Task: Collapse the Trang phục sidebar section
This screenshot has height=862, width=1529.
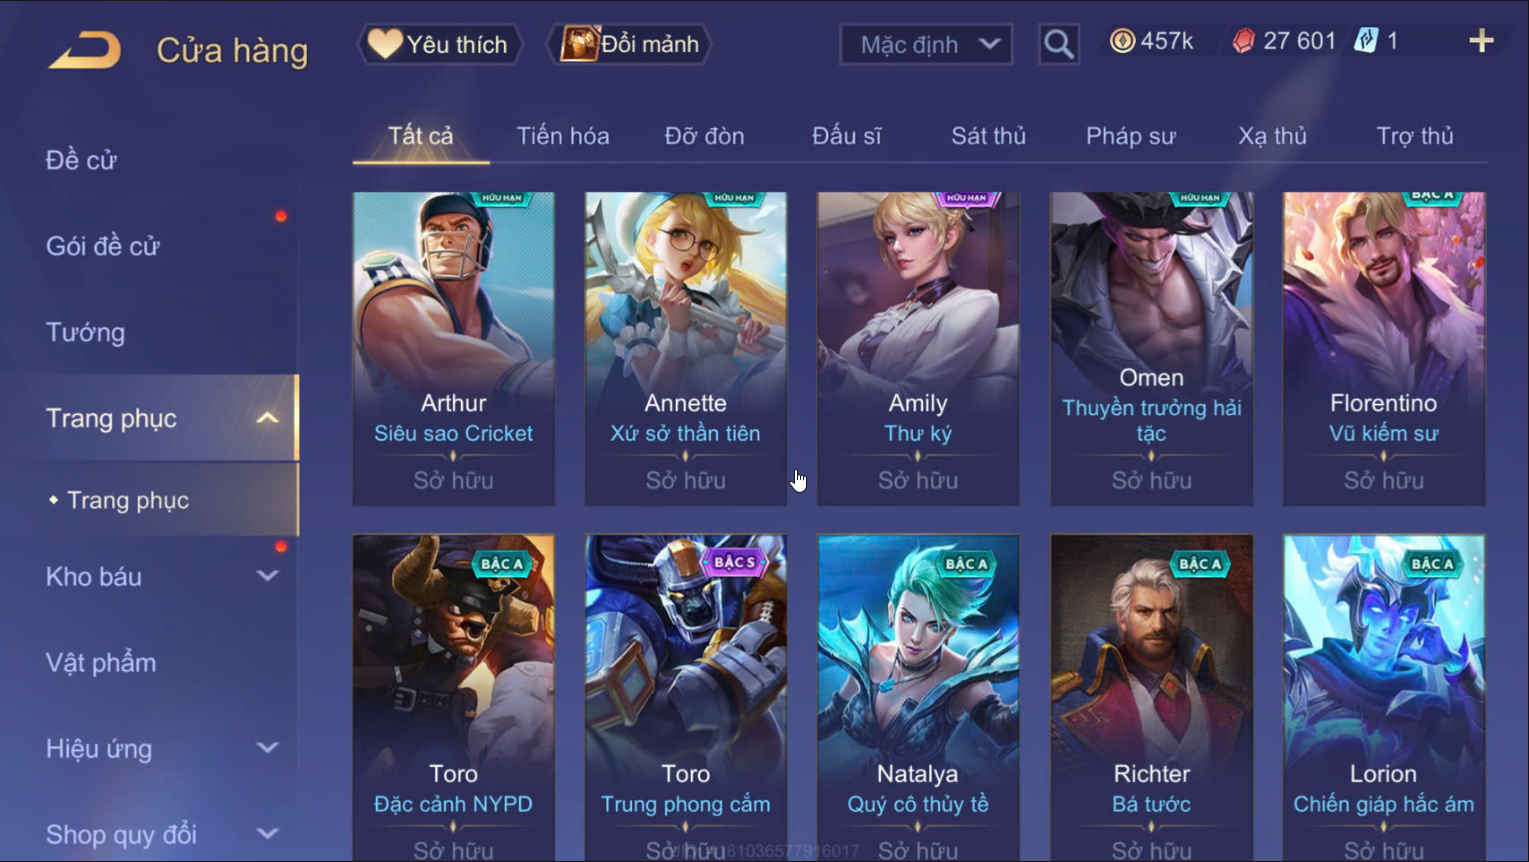Action: [x=267, y=418]
